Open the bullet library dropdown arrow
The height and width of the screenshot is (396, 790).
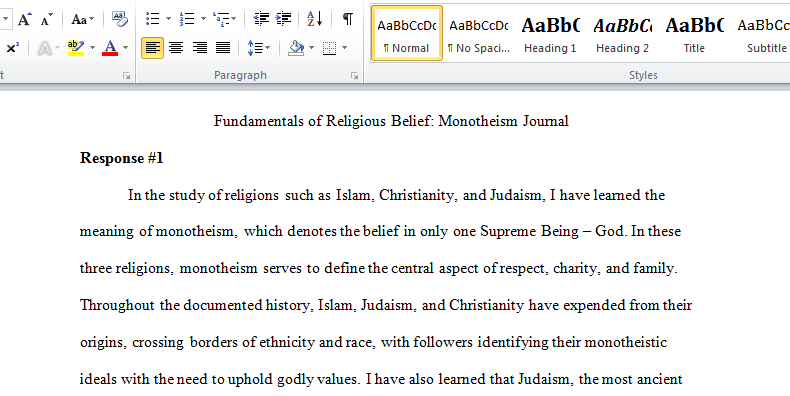[168, 19]
